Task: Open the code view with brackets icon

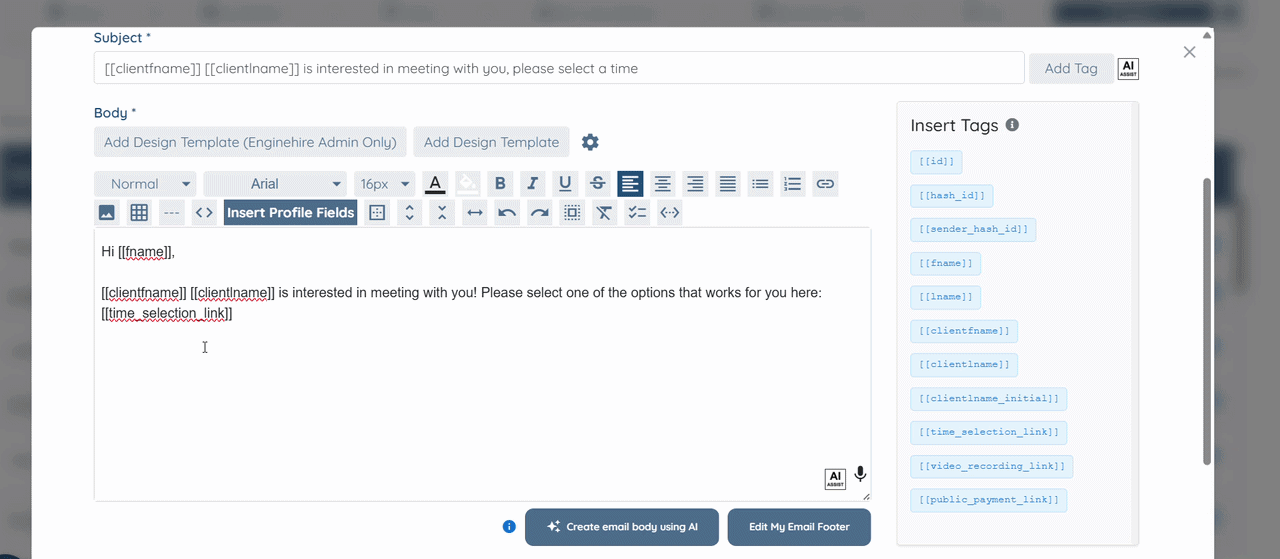Action: click(x=204, y=212)
